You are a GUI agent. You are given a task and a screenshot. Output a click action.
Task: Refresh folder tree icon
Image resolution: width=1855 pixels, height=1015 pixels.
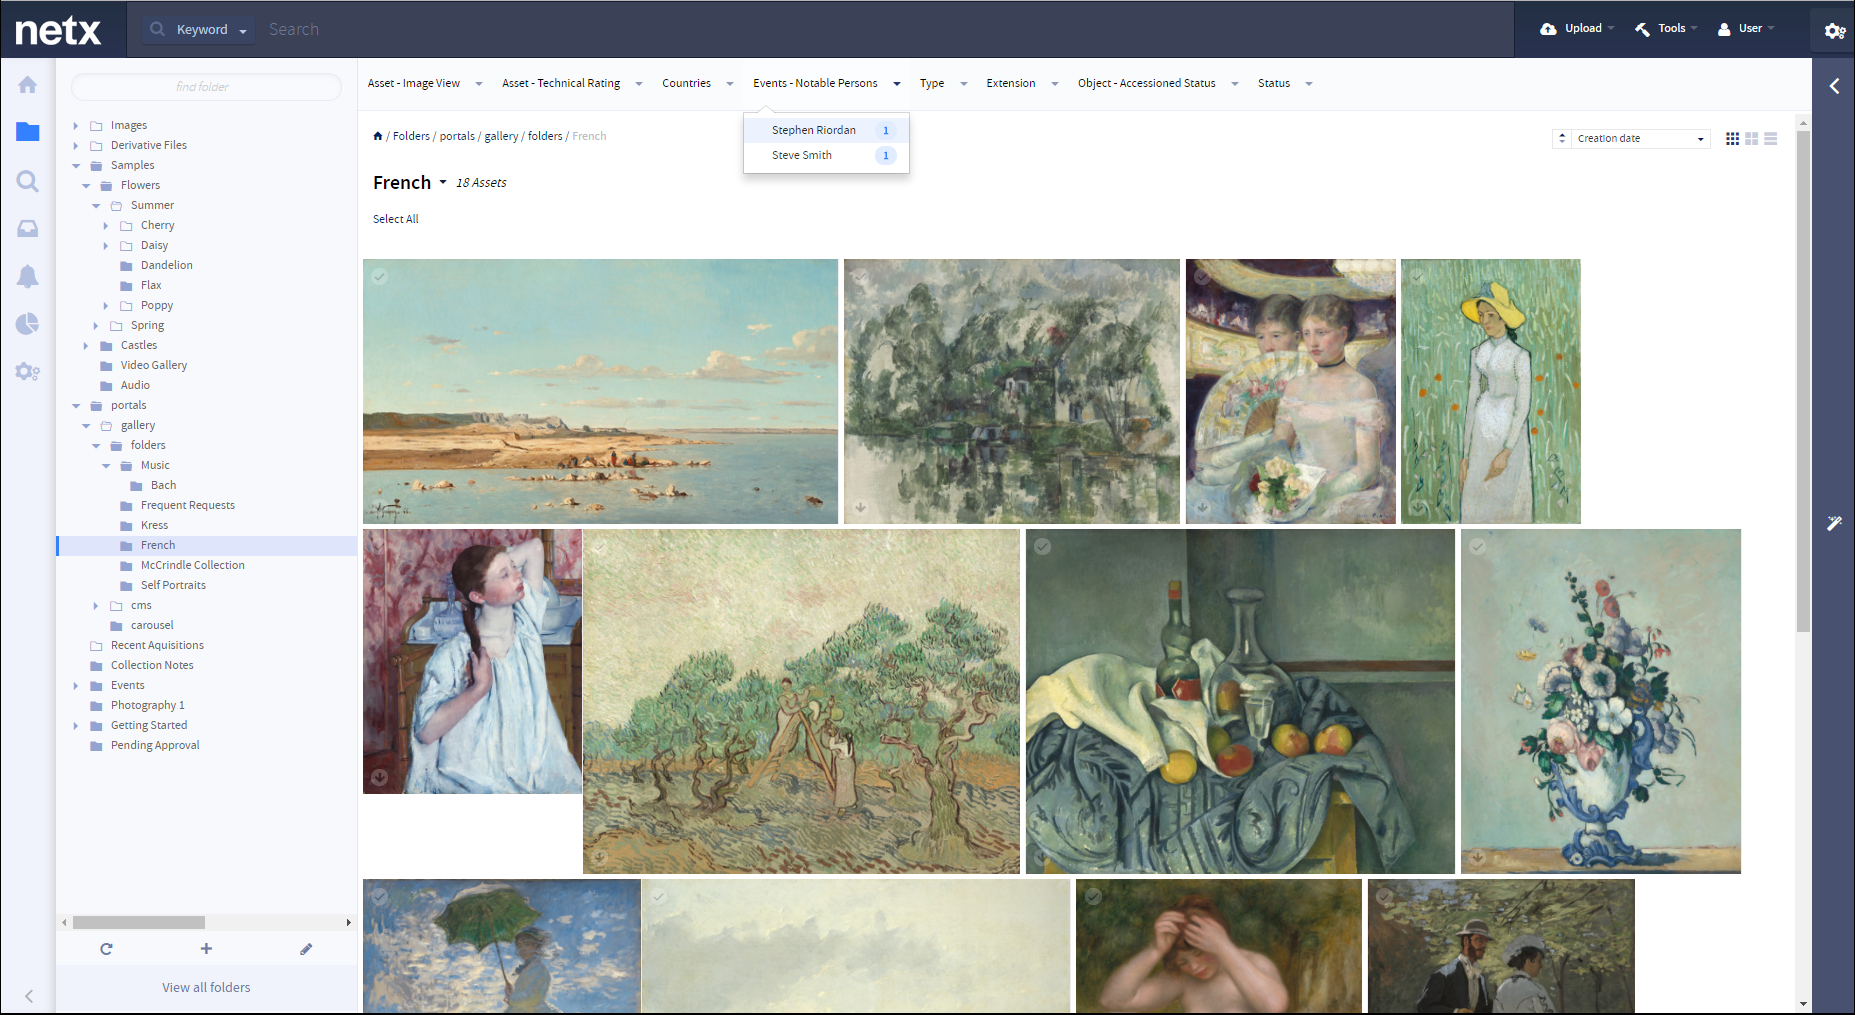click(x=106, y=949)
